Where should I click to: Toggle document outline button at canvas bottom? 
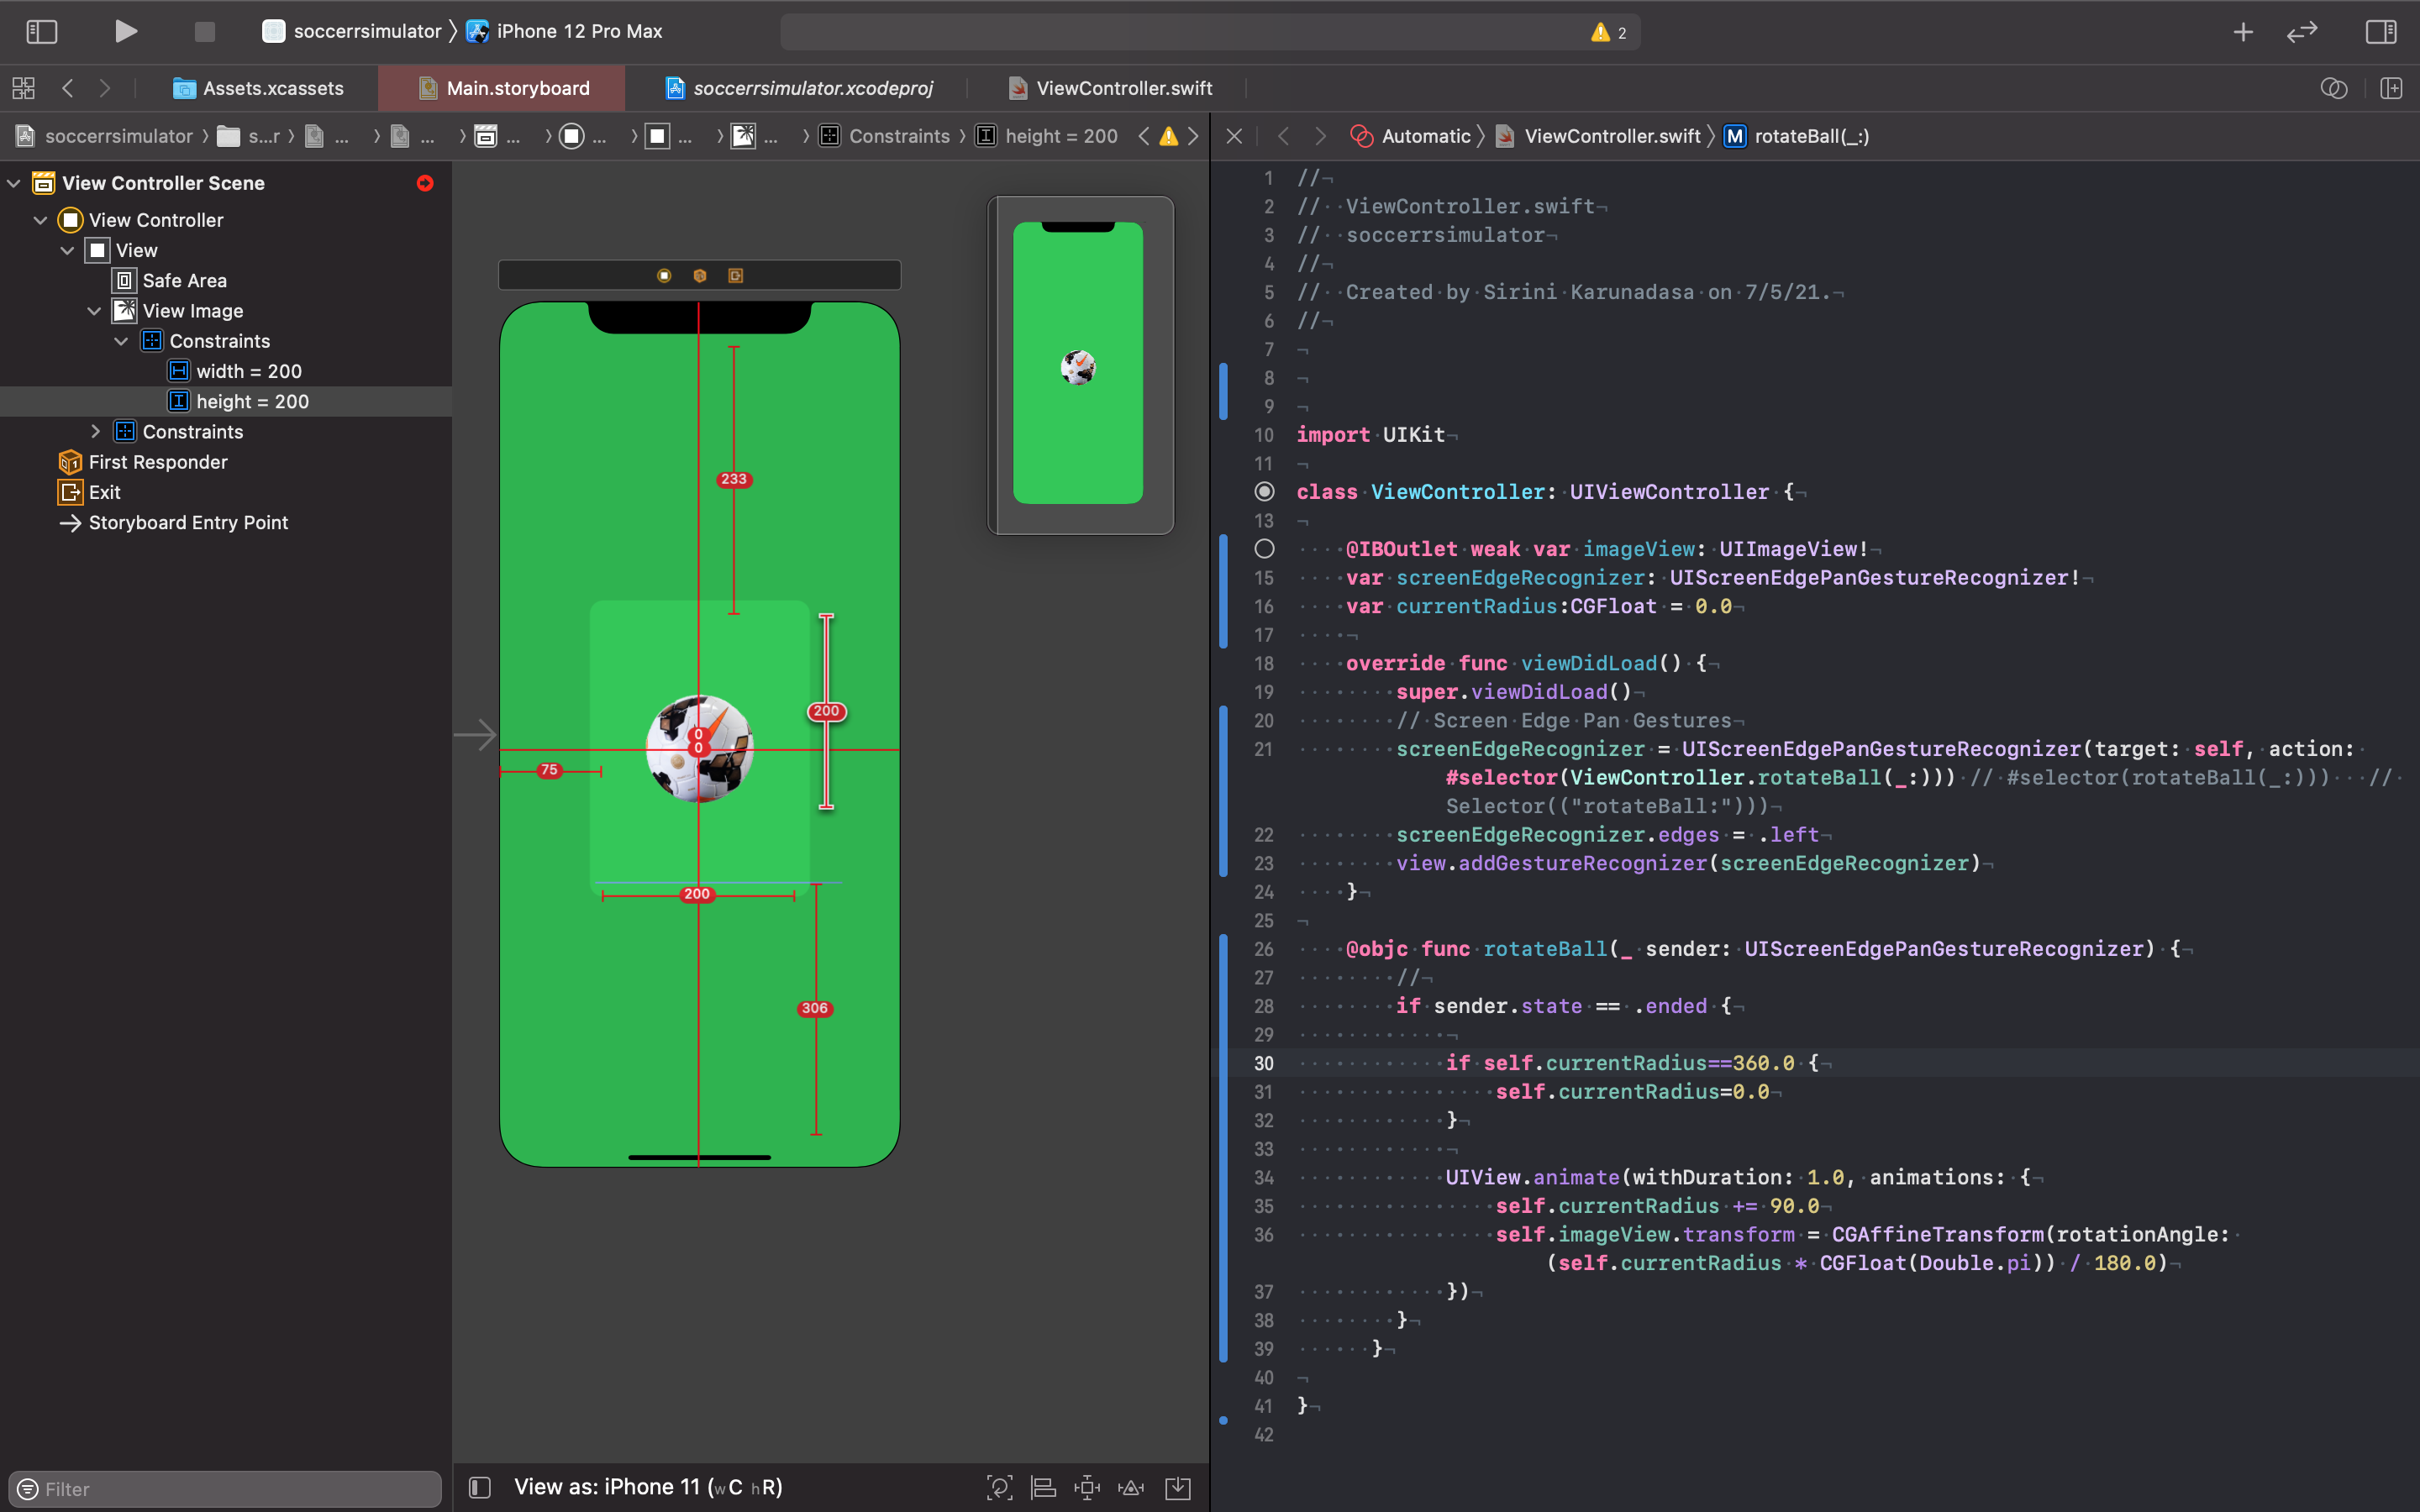[480, 1487]
